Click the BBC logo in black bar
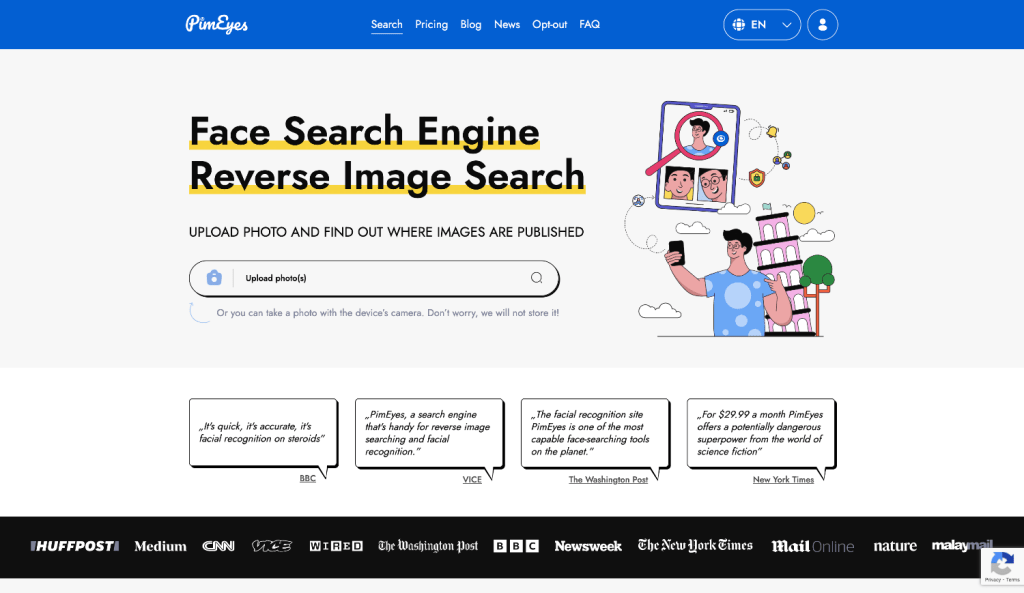This screenshot has width=1024, height=593. click(516, 546)
